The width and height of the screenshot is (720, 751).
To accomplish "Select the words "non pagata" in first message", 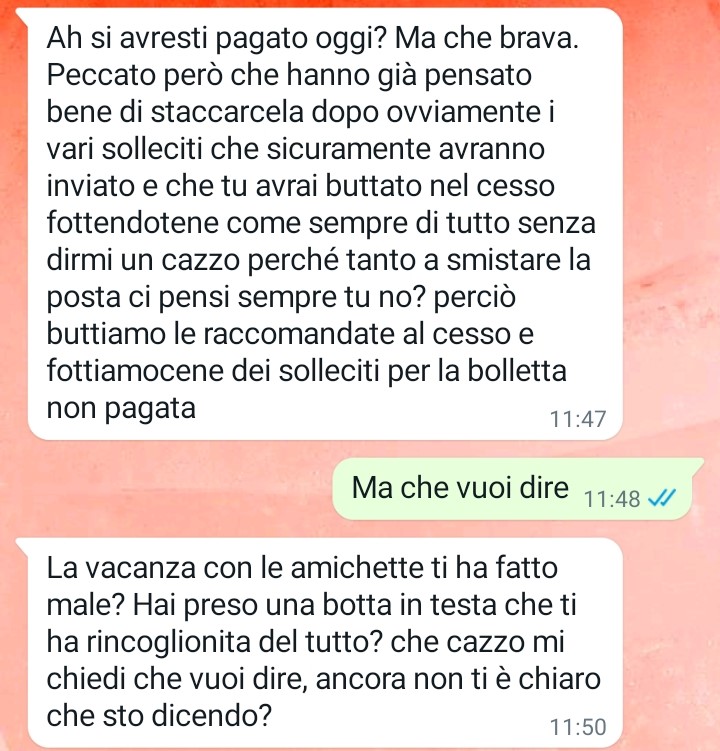I will (121, 409).
